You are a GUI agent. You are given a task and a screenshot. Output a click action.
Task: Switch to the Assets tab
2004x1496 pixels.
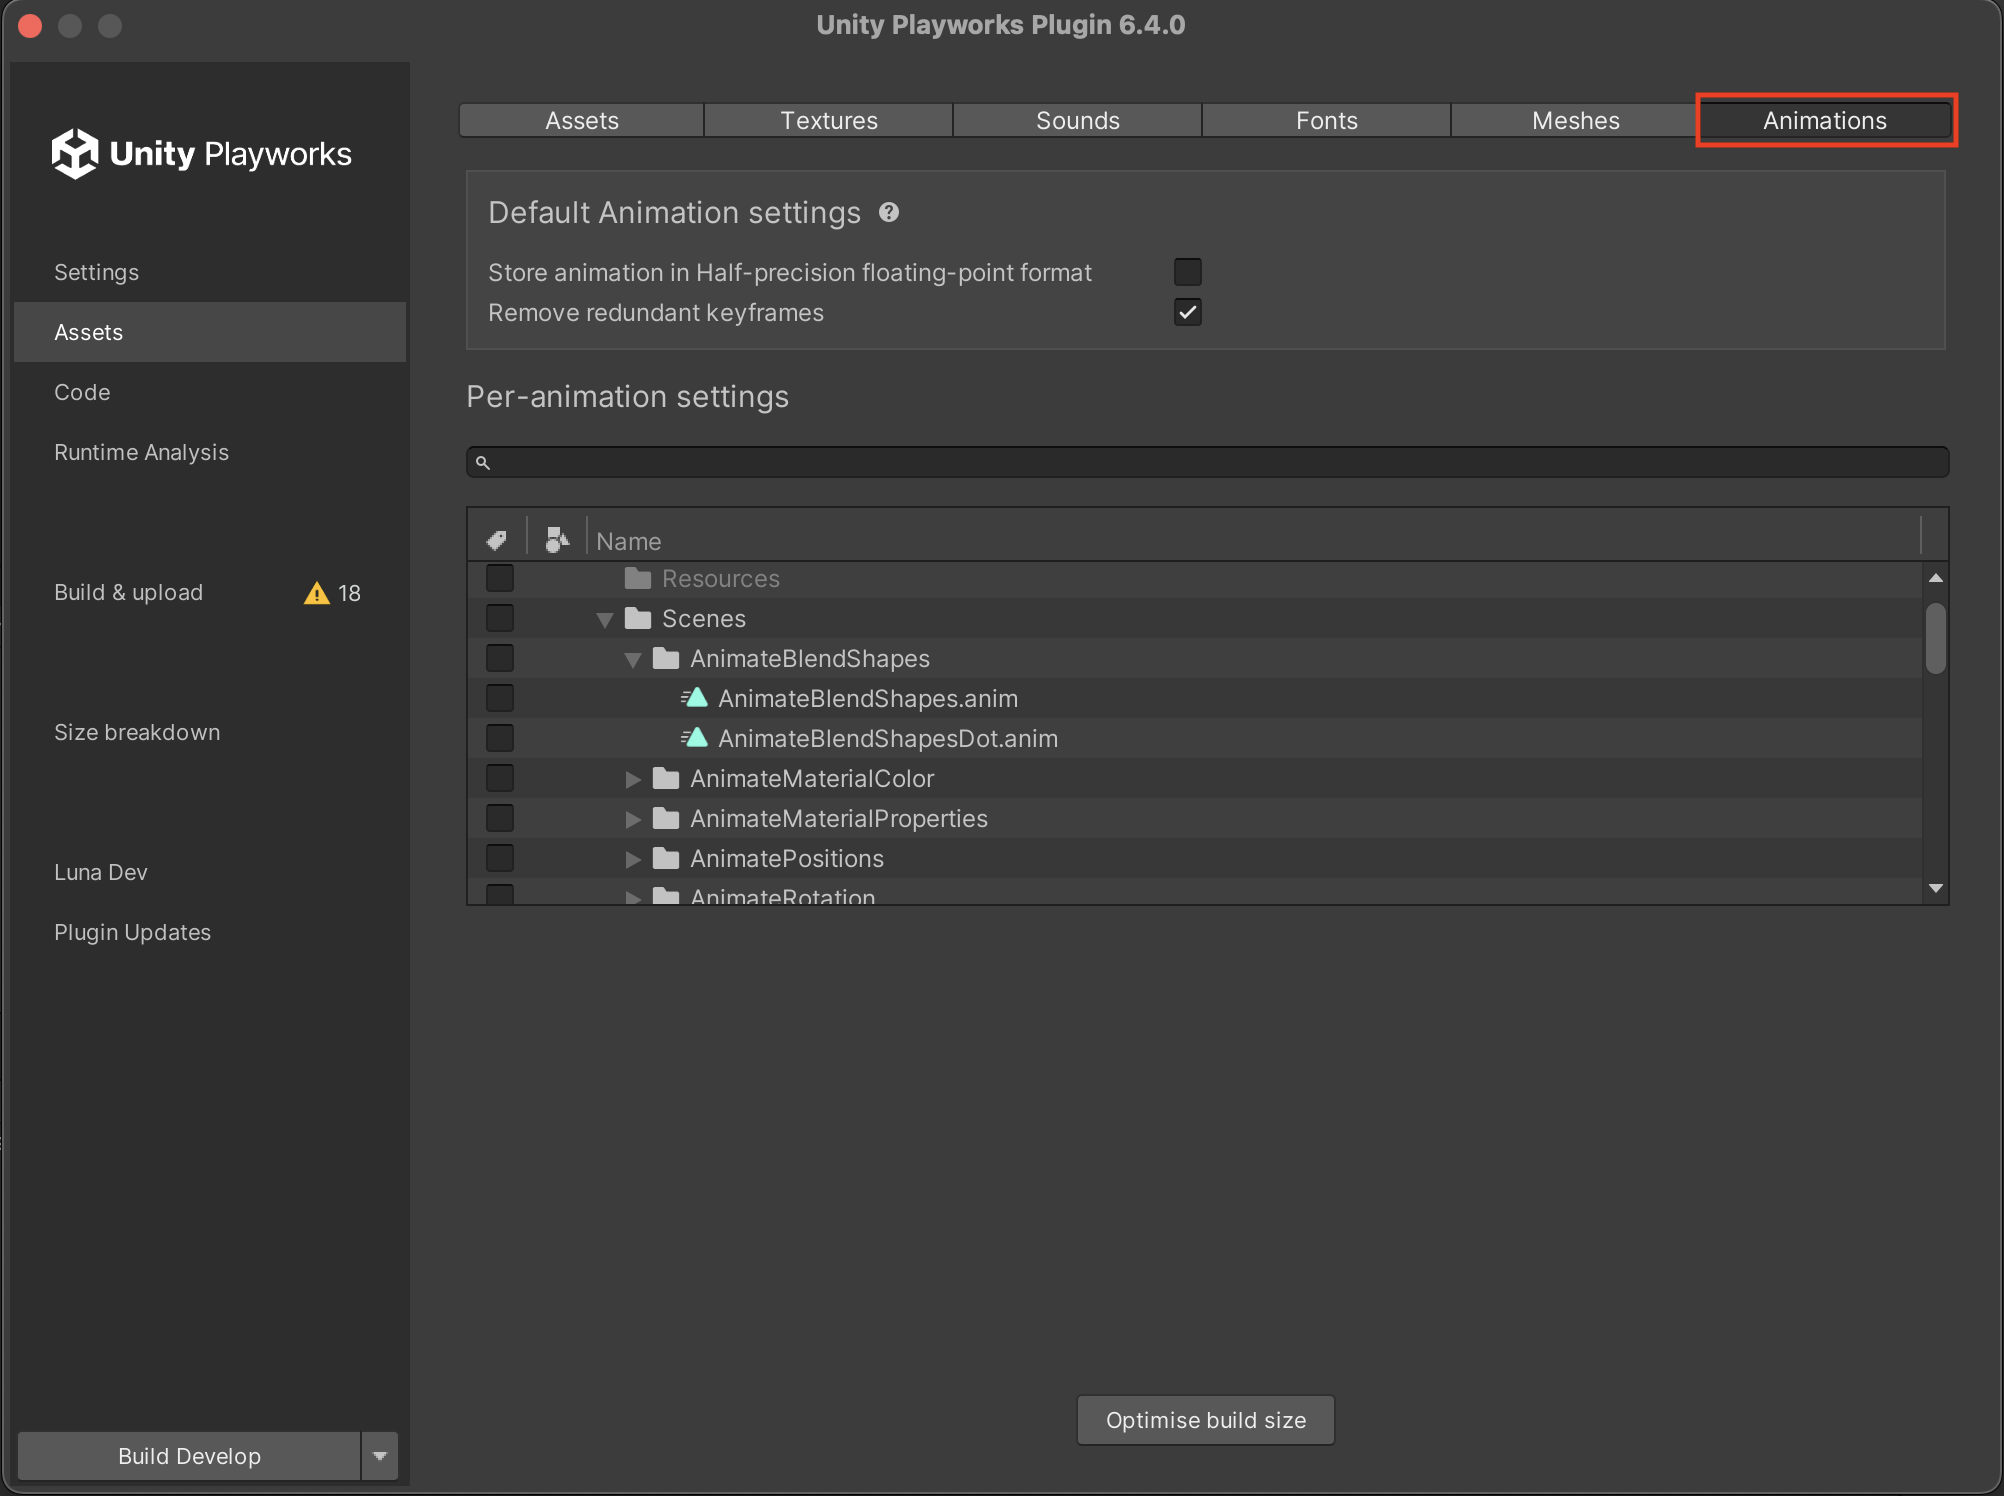[582, 120]
